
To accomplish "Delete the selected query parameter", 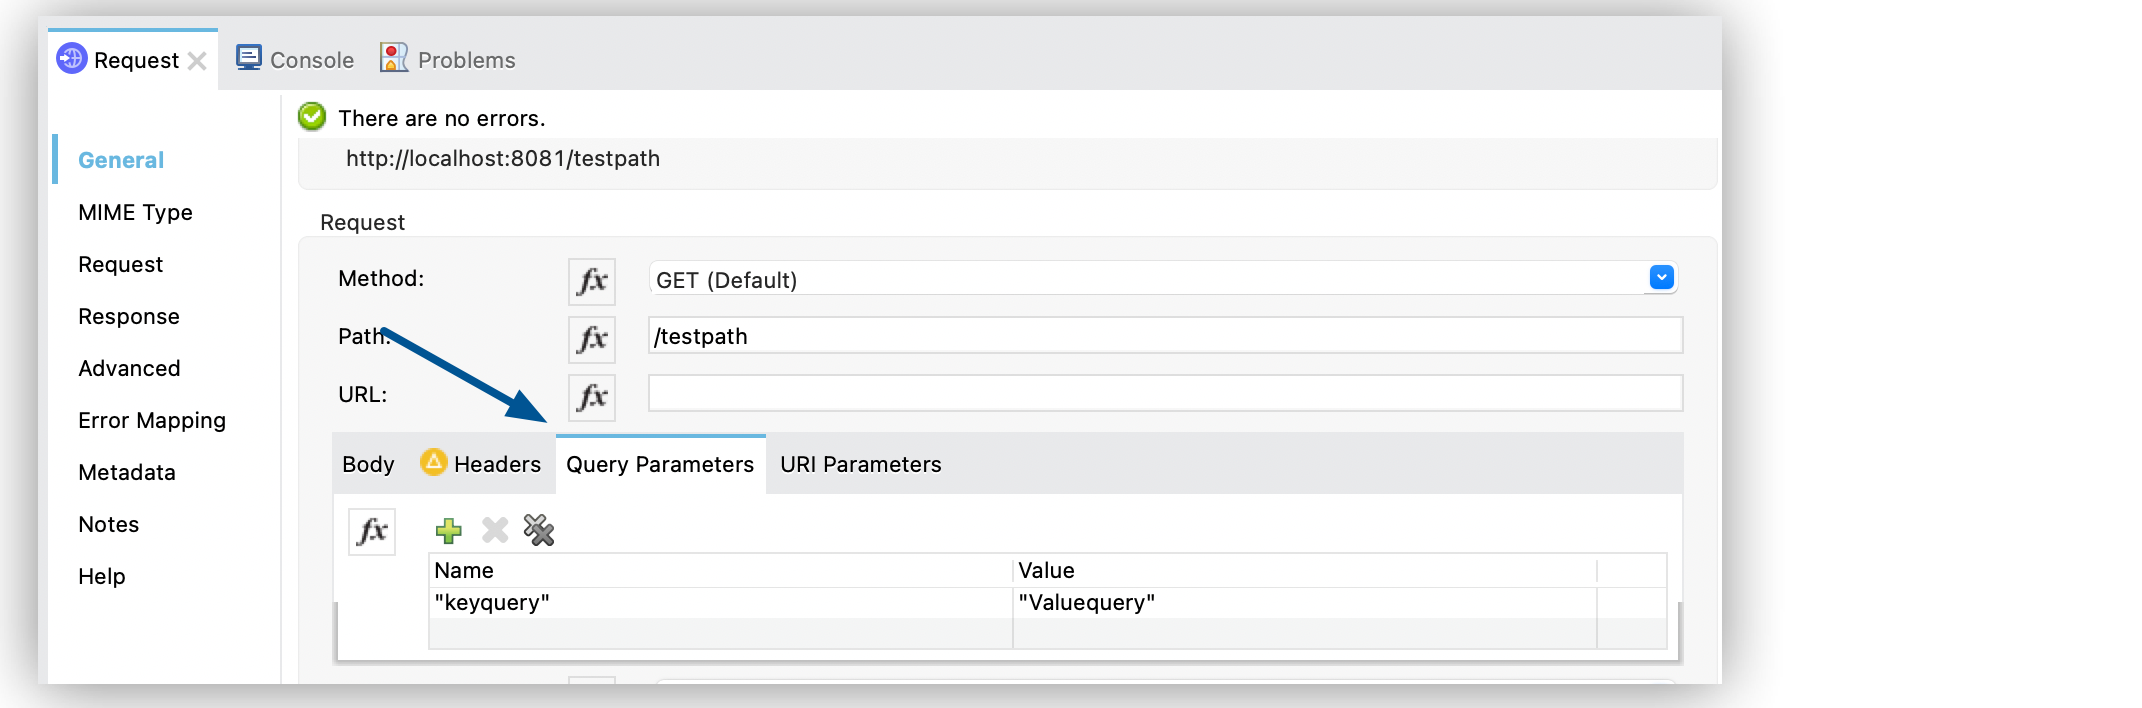I will tap(494, 531).
